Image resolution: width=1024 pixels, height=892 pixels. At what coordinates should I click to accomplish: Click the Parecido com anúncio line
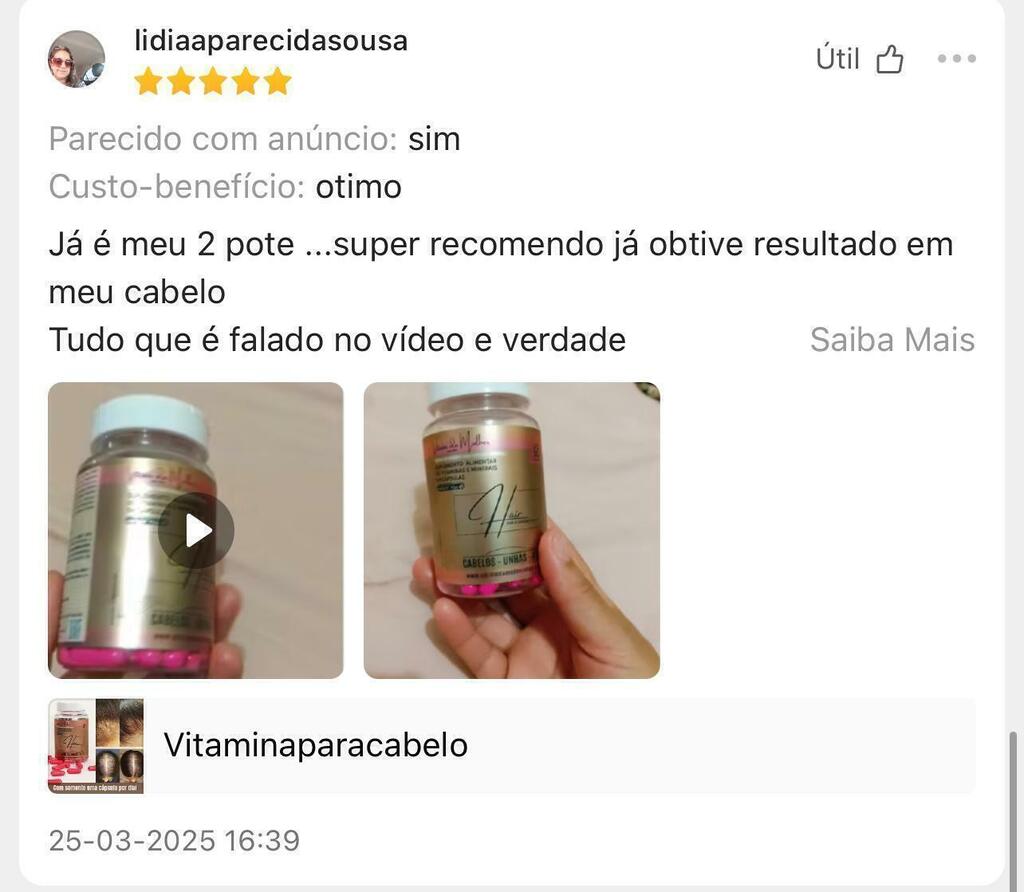[x=255, y=139]
